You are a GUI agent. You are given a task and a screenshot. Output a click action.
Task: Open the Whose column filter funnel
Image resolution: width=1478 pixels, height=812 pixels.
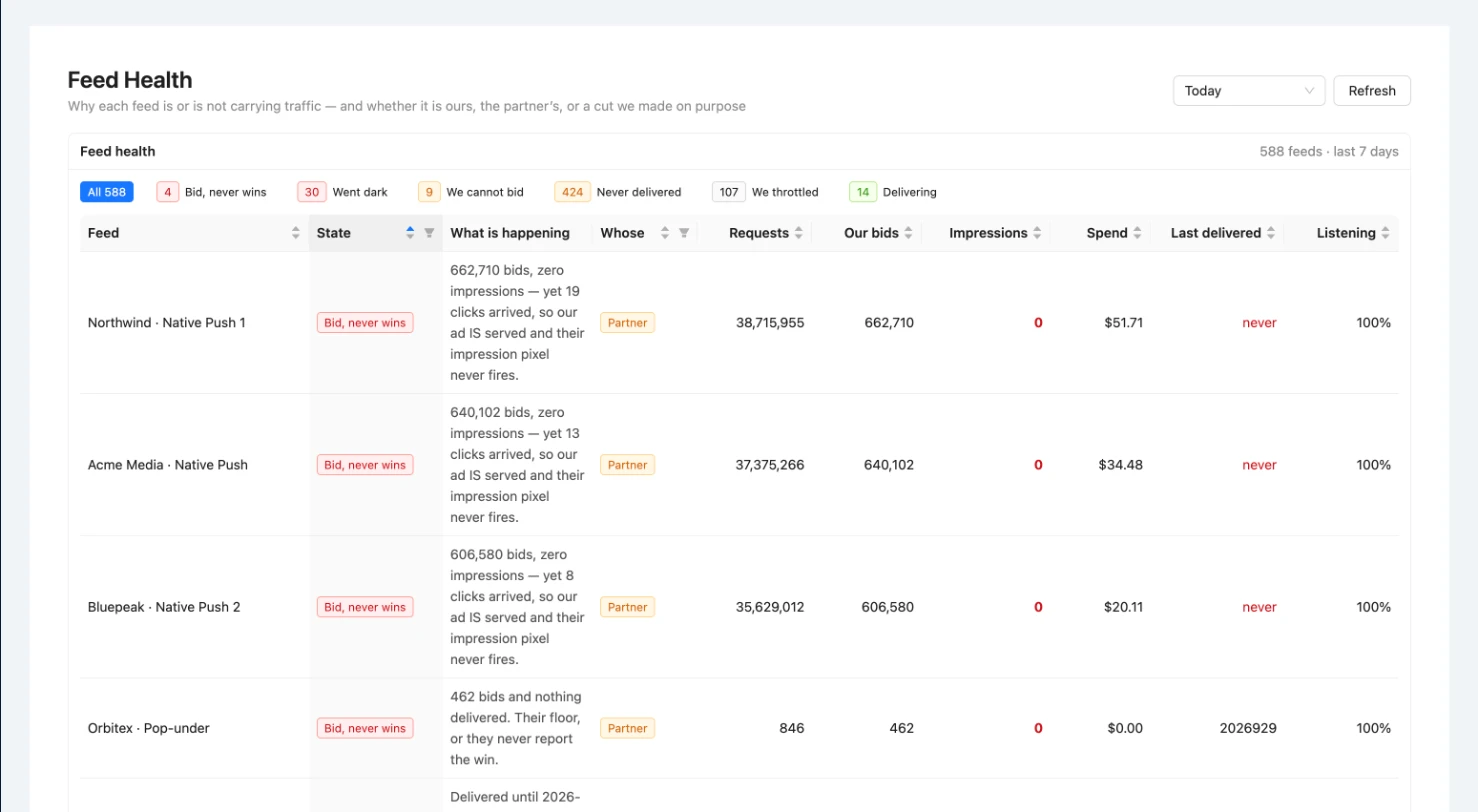[x=684, y=233]
